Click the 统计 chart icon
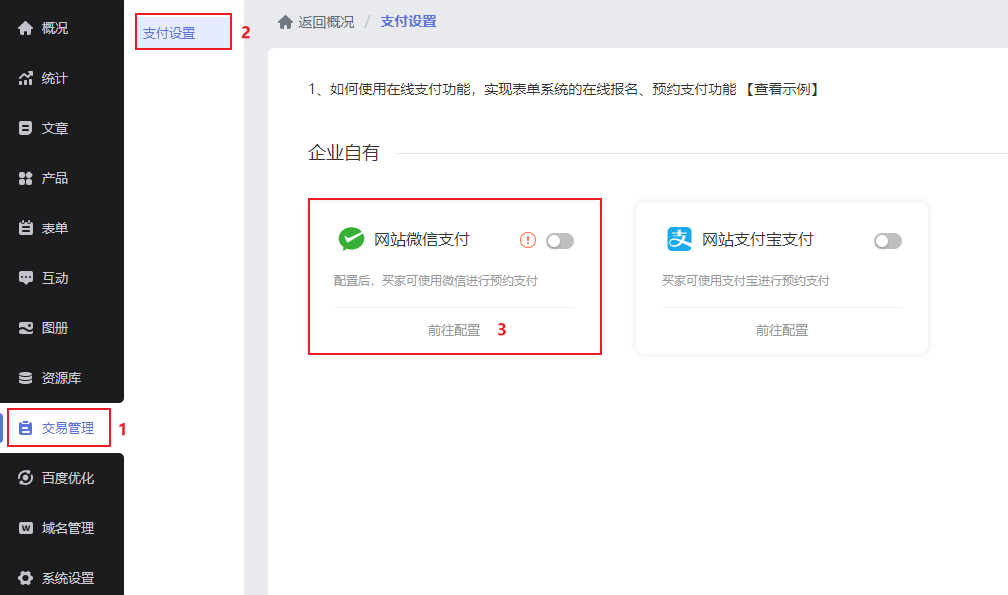The image size is (1008, 595). (25, 78)
